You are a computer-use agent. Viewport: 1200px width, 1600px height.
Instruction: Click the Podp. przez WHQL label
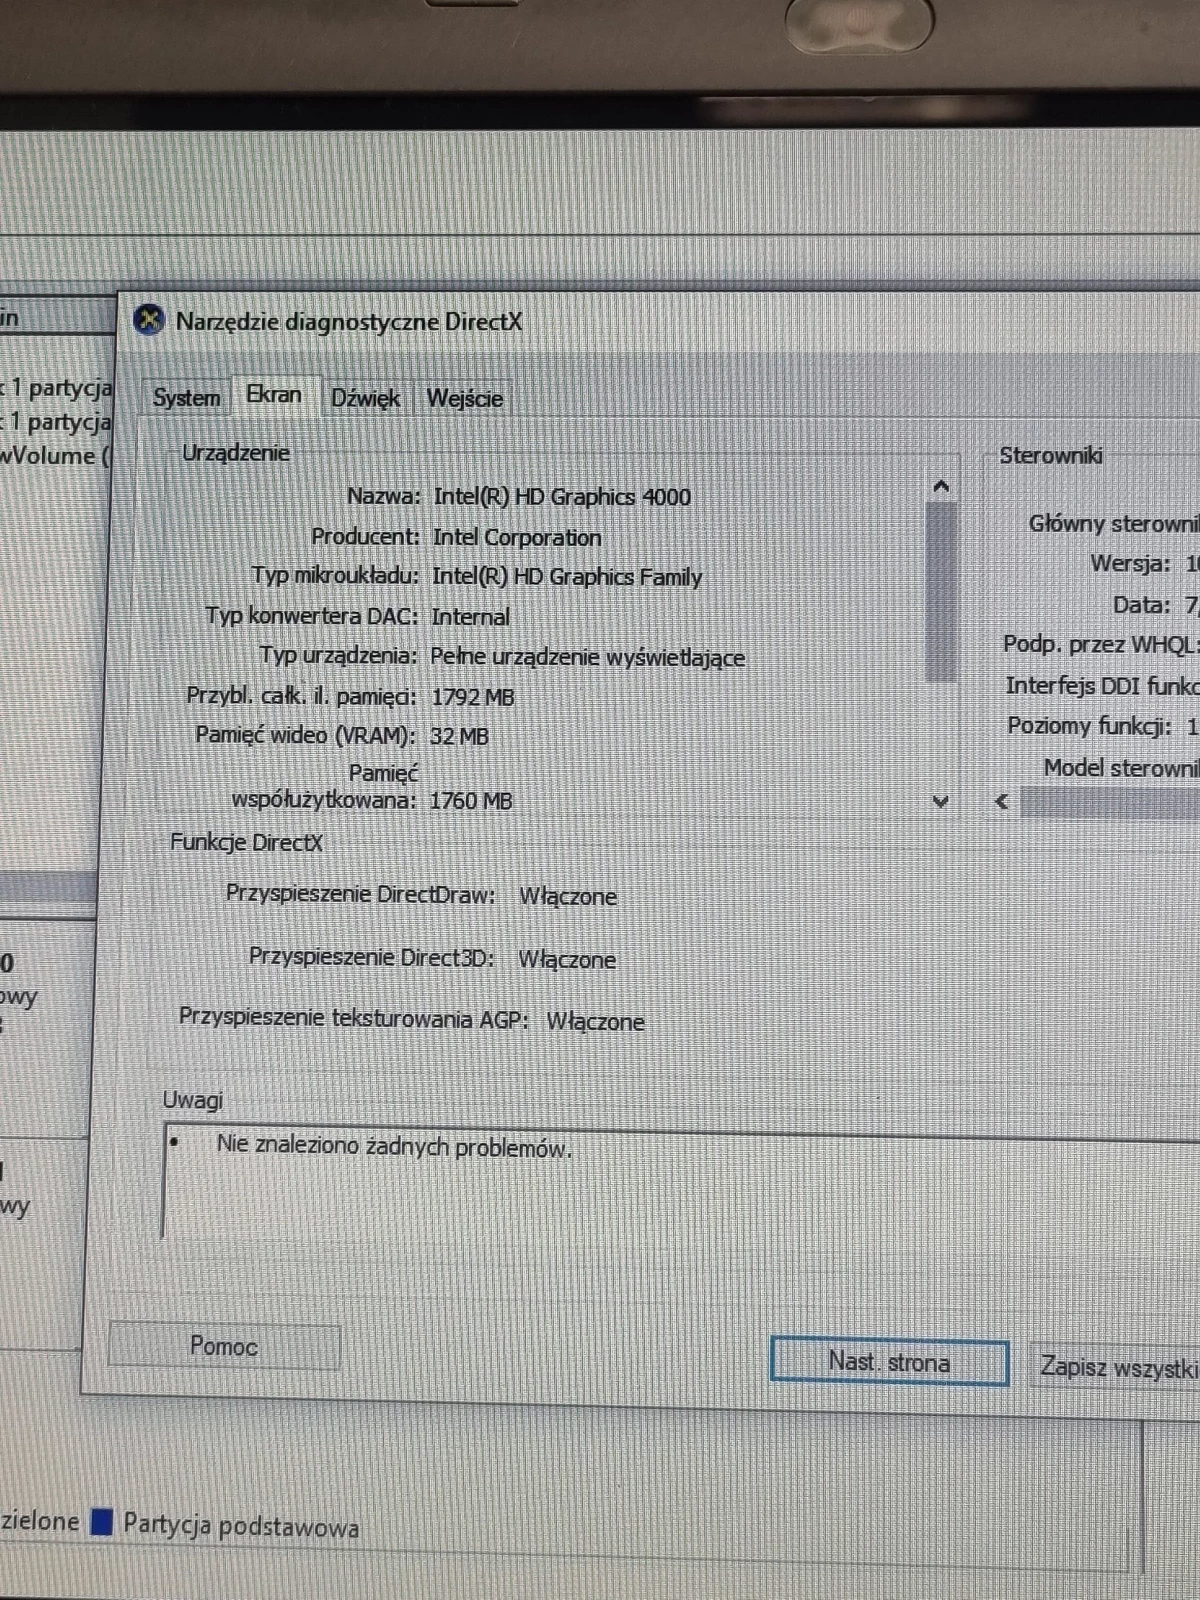[1100, 645]
